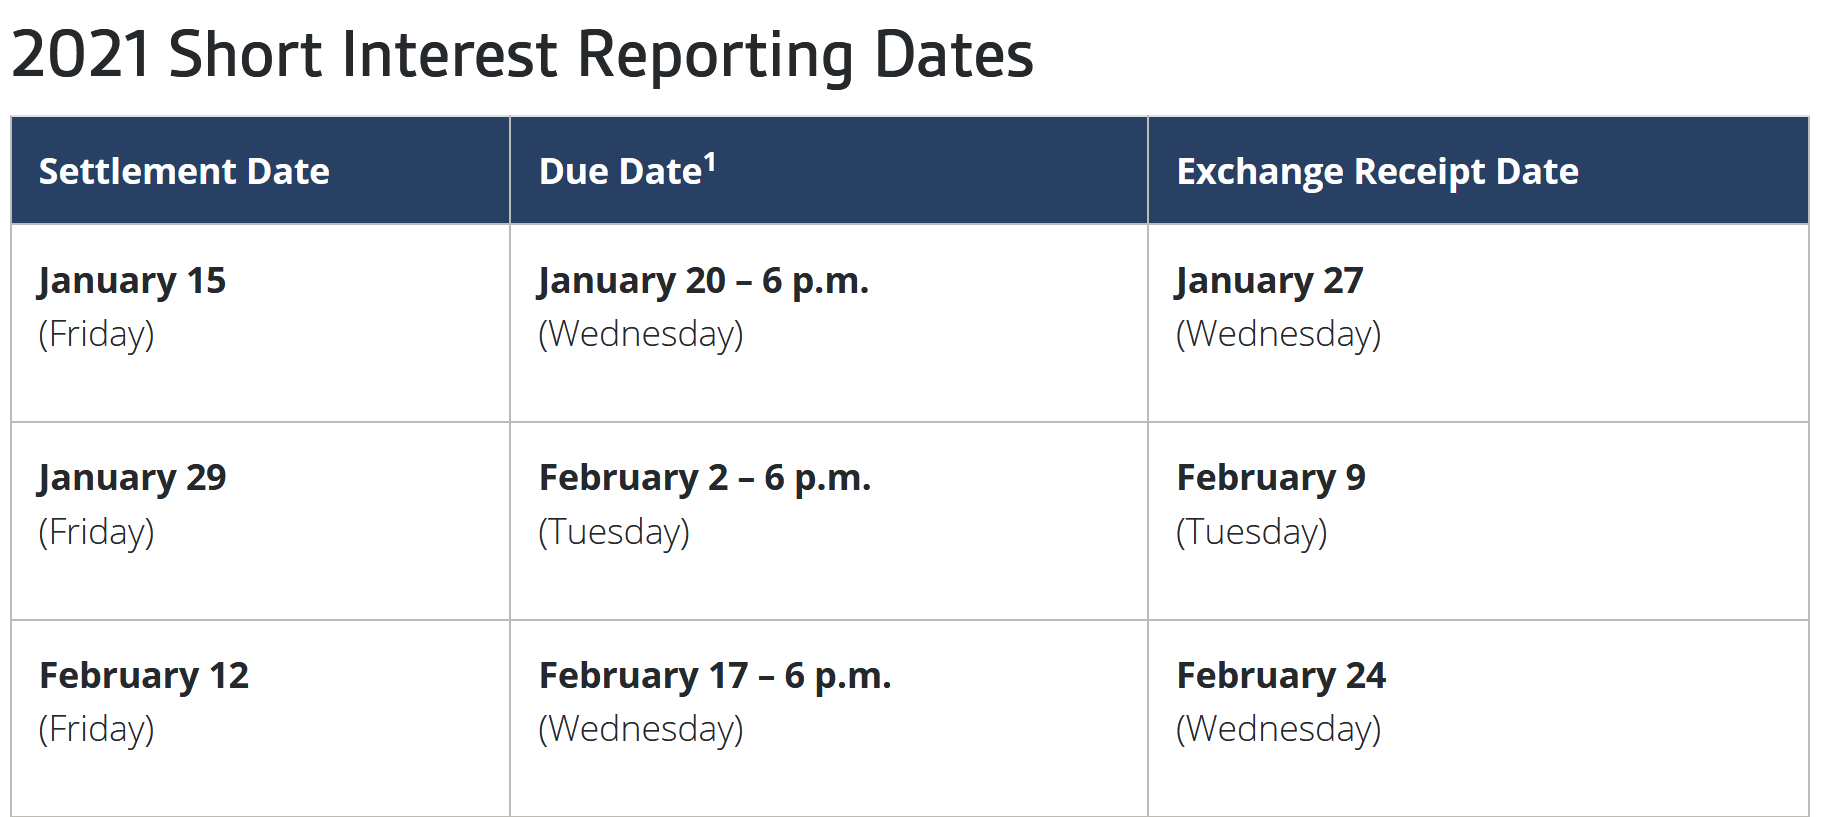Click the '2021 Short Interest Reporting Dates' heading
Image resolution: width=1828 pixels, height=817 pixels.
(522, 54)
